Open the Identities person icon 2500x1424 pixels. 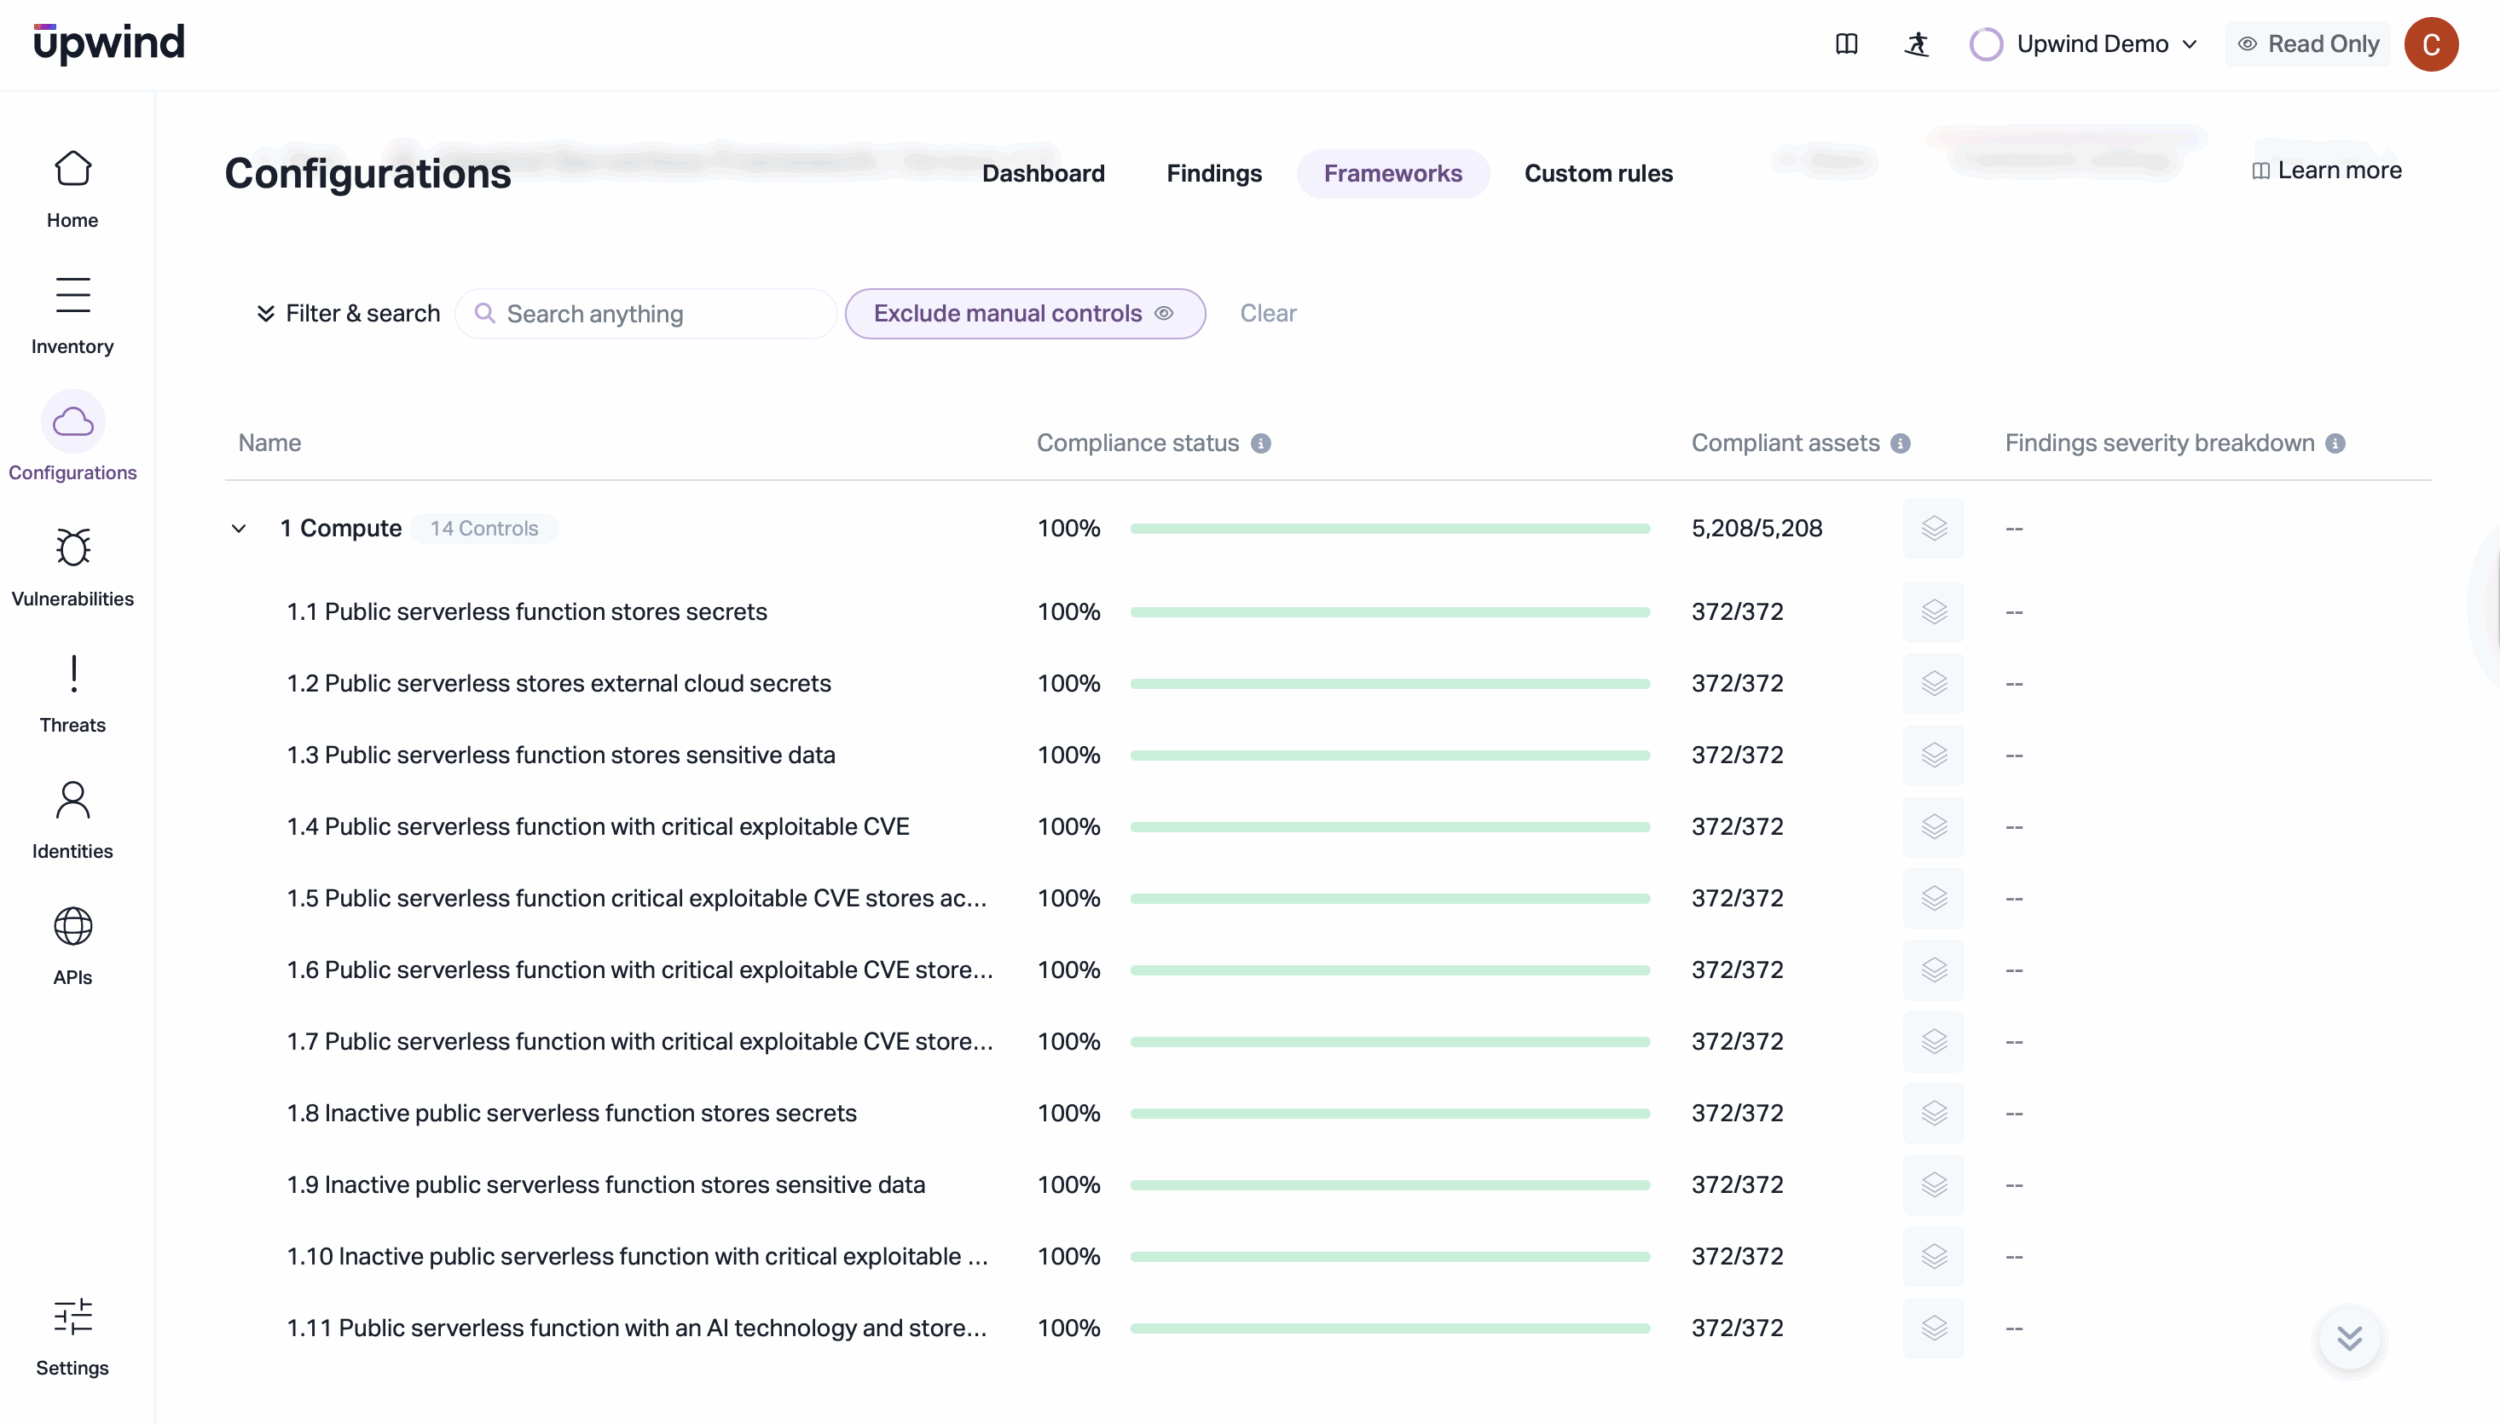coord(72,800)
